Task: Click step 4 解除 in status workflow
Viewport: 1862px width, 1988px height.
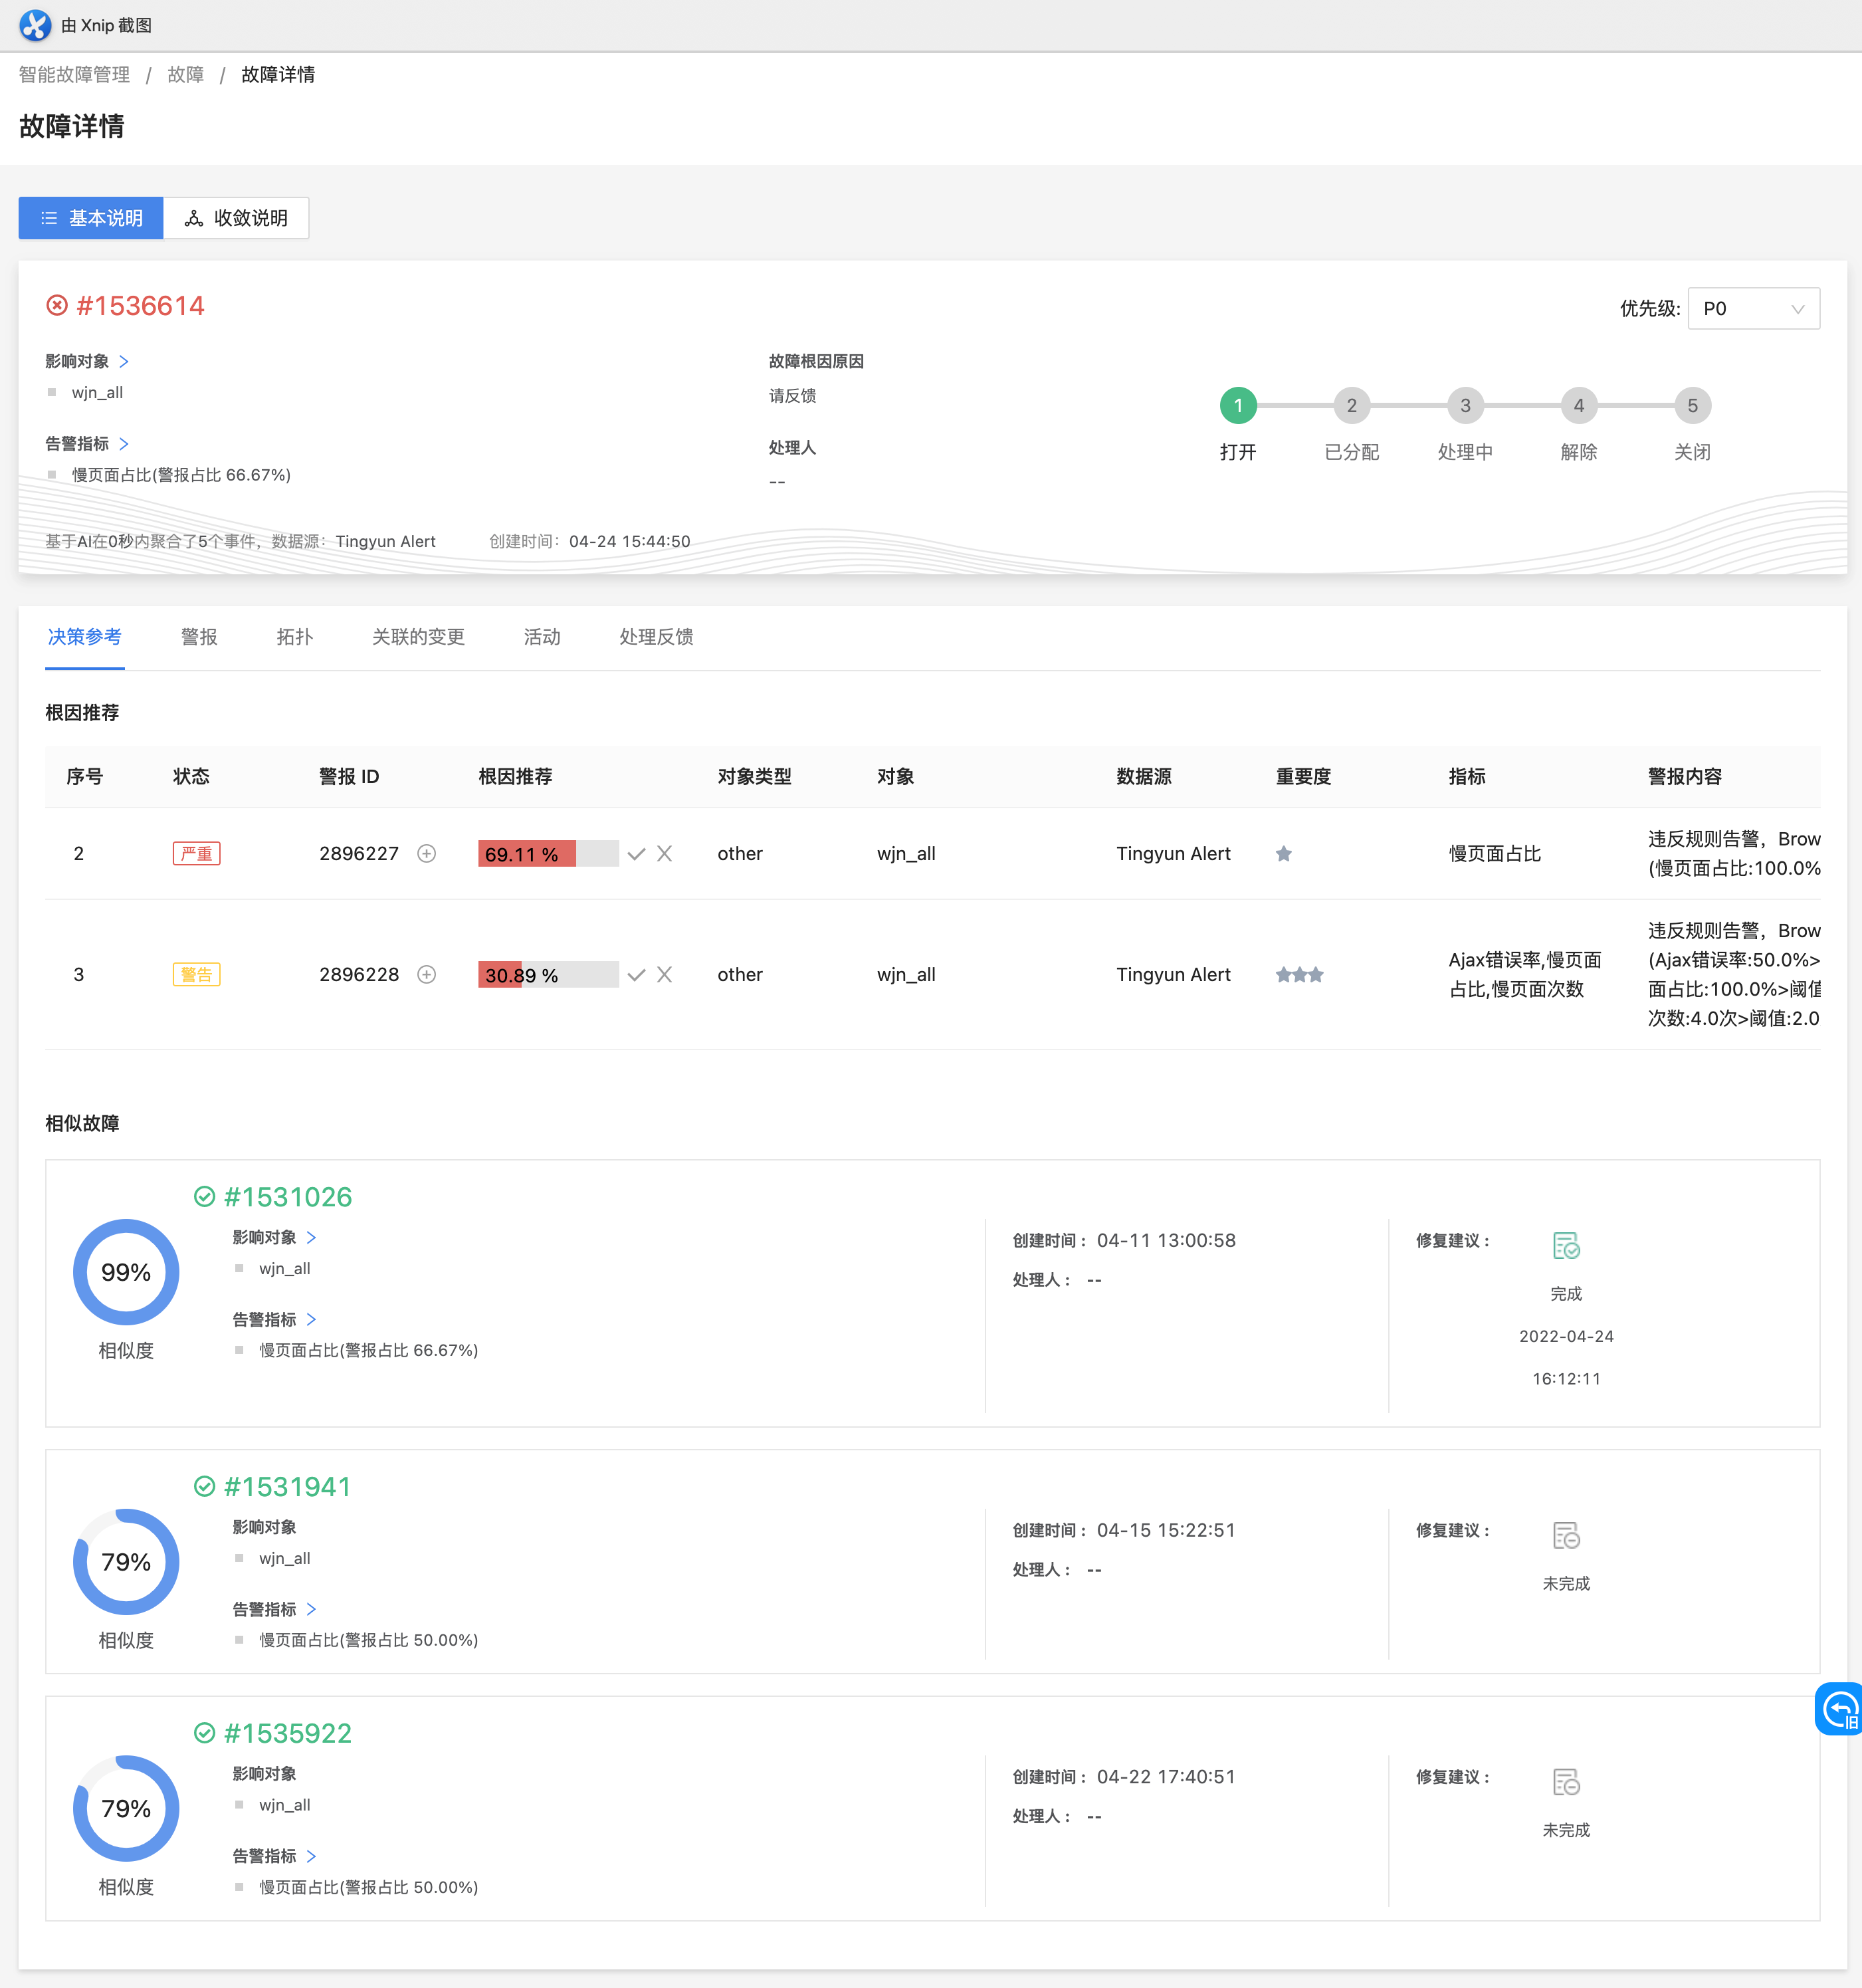Action: pos(1579,405)
